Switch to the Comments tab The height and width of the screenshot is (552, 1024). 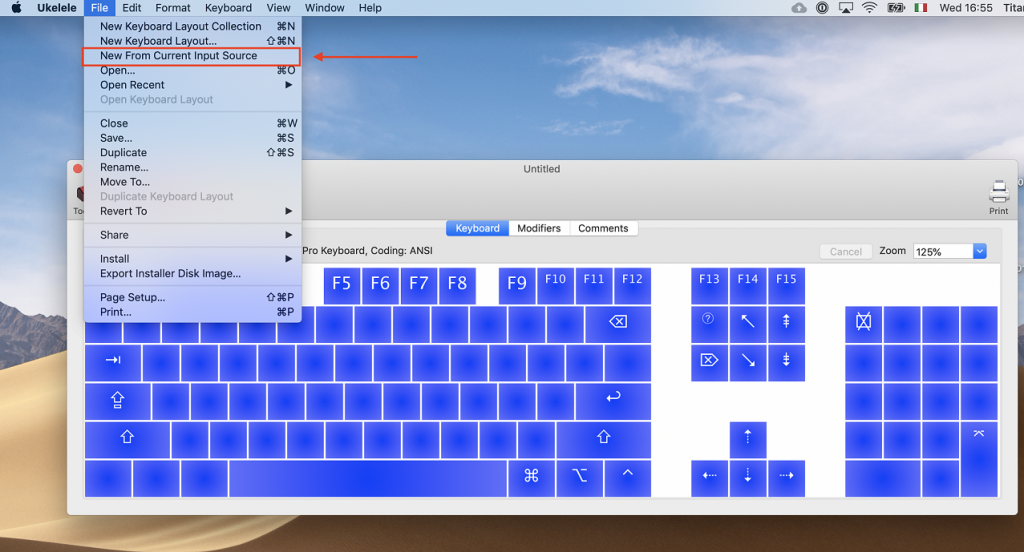point(603,228)
